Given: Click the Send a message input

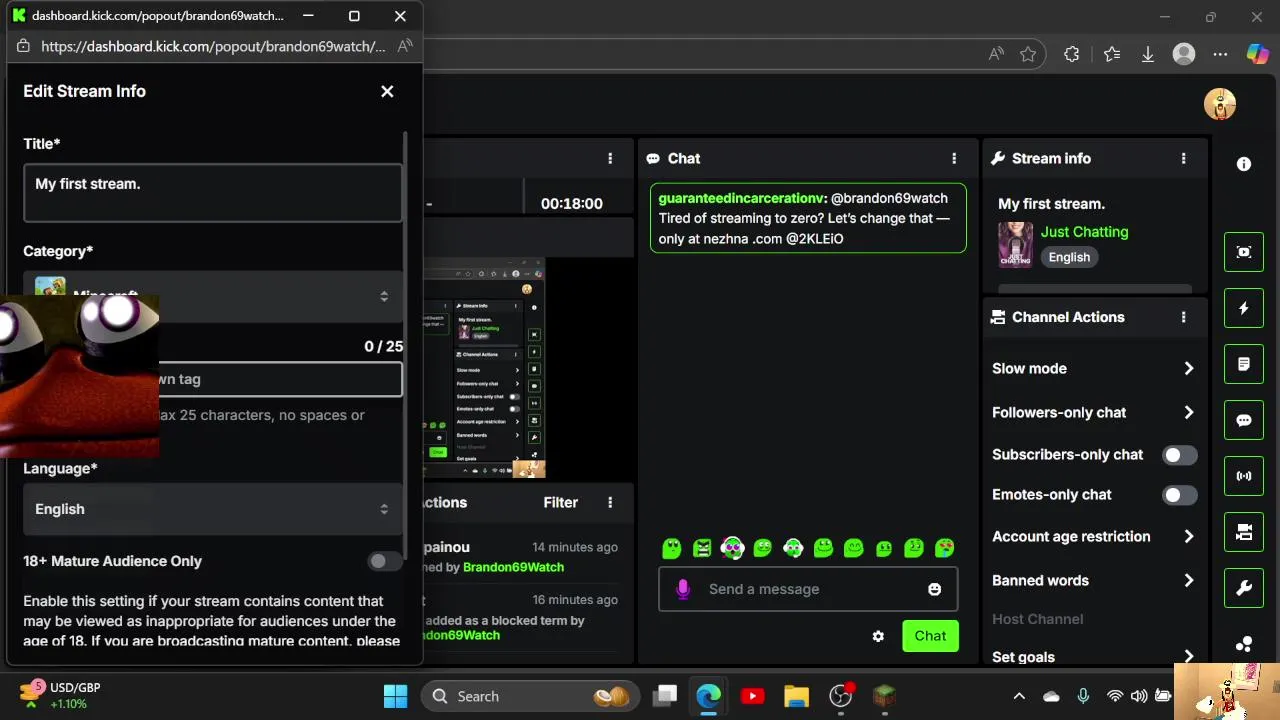Looking at the screenshot, I should pos(809,589).
